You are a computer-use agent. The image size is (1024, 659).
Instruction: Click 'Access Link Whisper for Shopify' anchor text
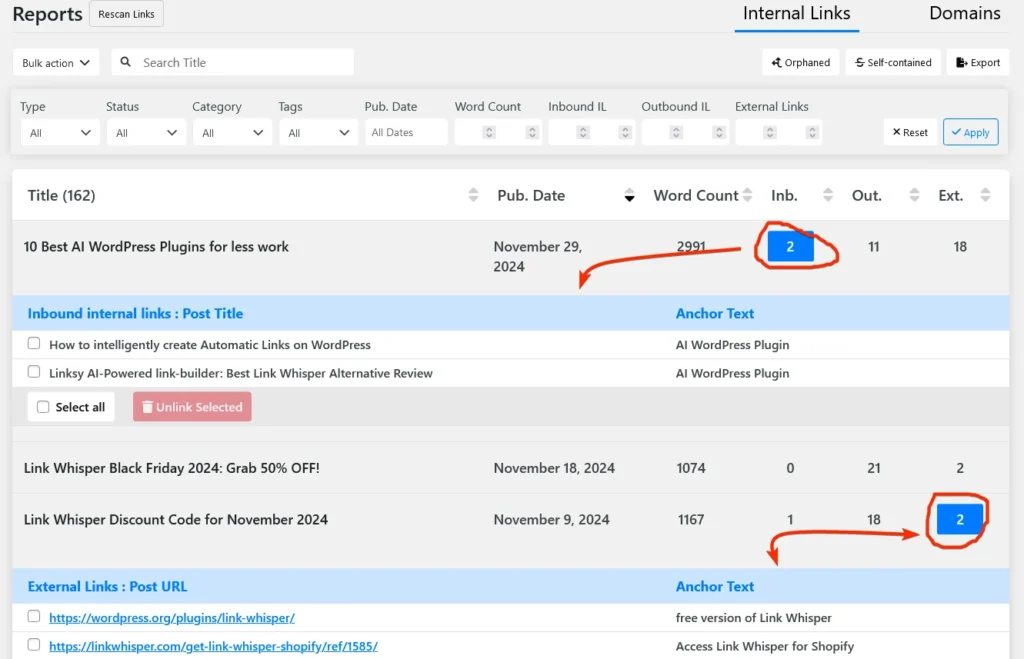click(x=765, y=647)
